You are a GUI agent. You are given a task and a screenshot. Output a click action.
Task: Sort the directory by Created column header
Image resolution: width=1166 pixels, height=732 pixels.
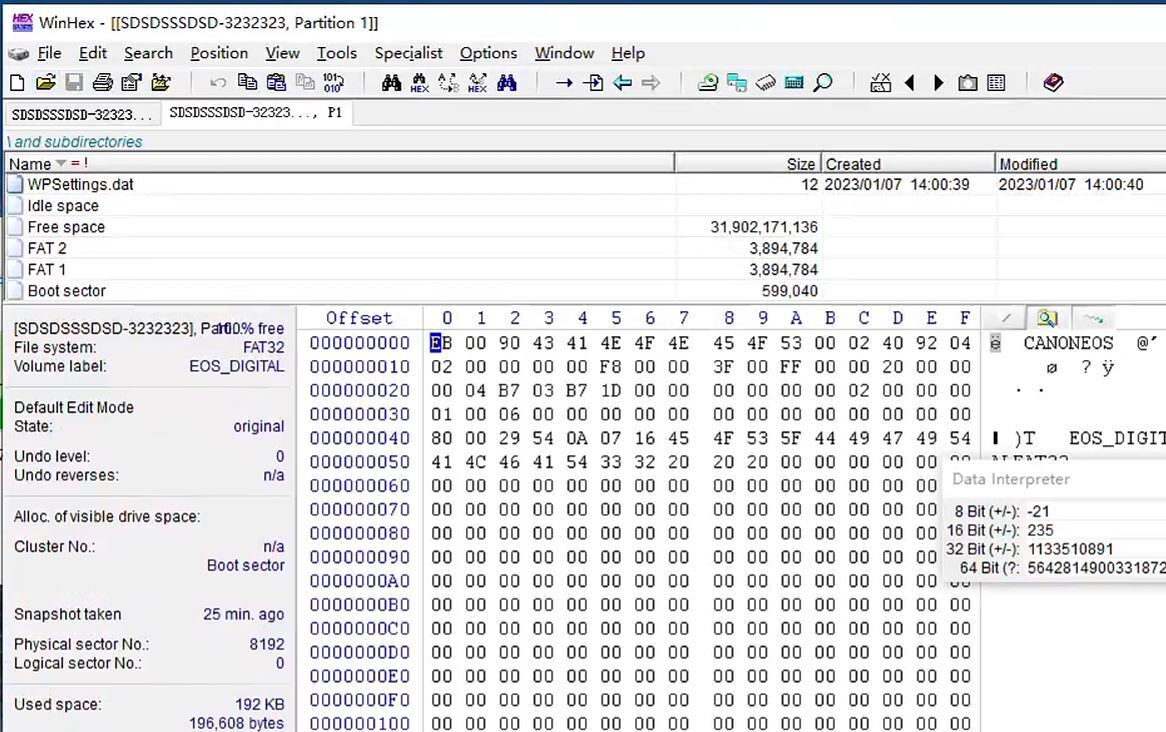908,164
